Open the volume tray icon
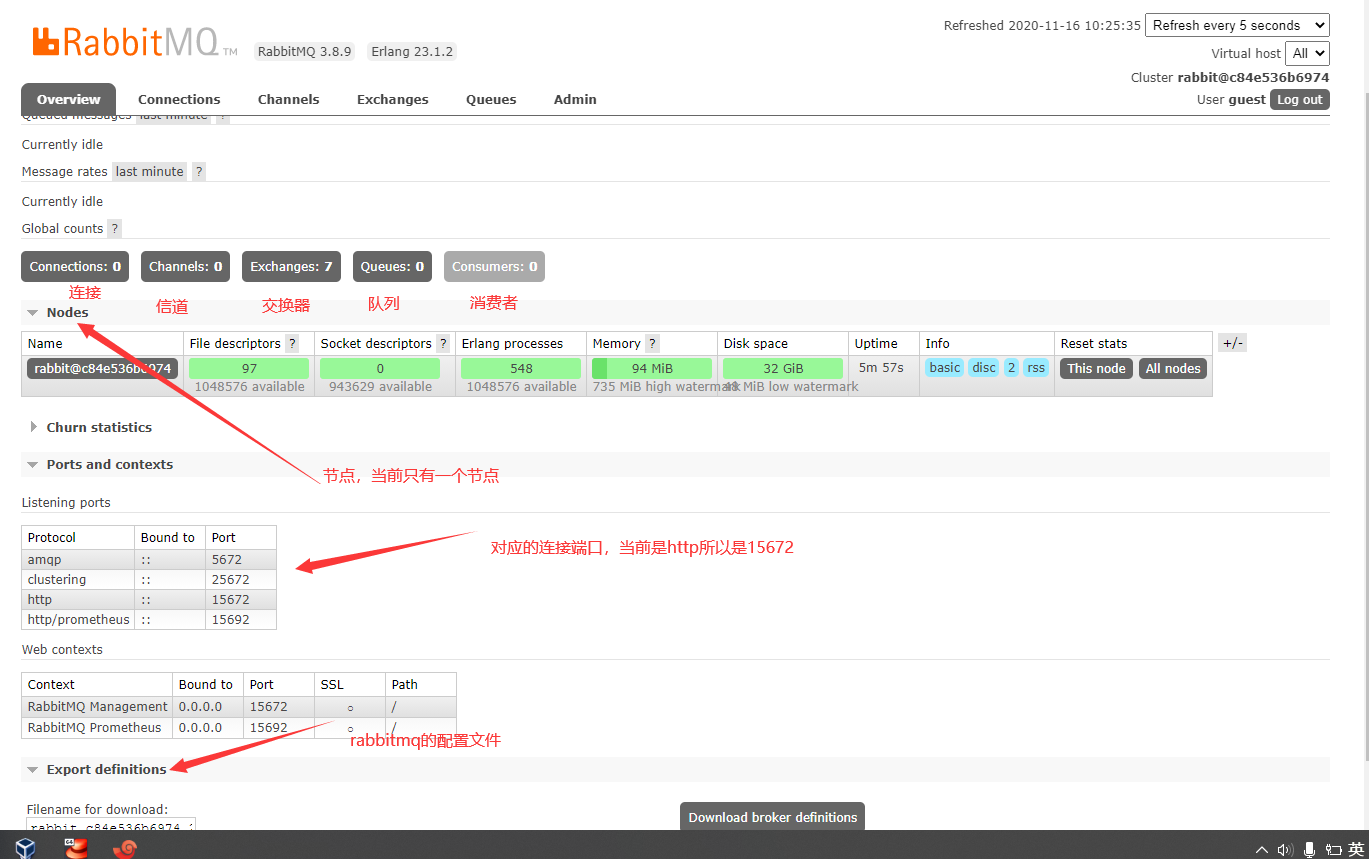1369x859 pixels. 1285,849
